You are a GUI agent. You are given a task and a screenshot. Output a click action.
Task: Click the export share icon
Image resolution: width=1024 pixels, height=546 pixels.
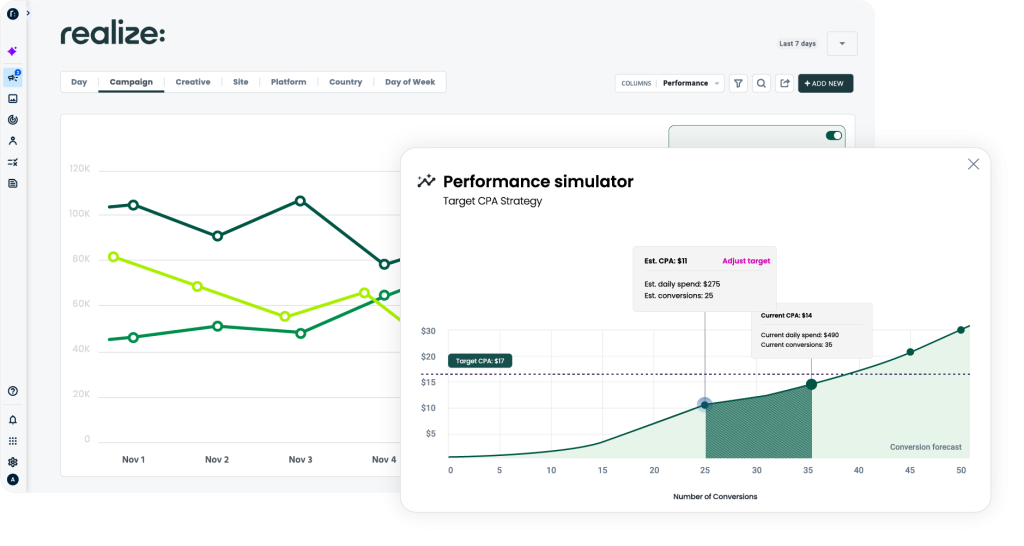coord(785,83)
